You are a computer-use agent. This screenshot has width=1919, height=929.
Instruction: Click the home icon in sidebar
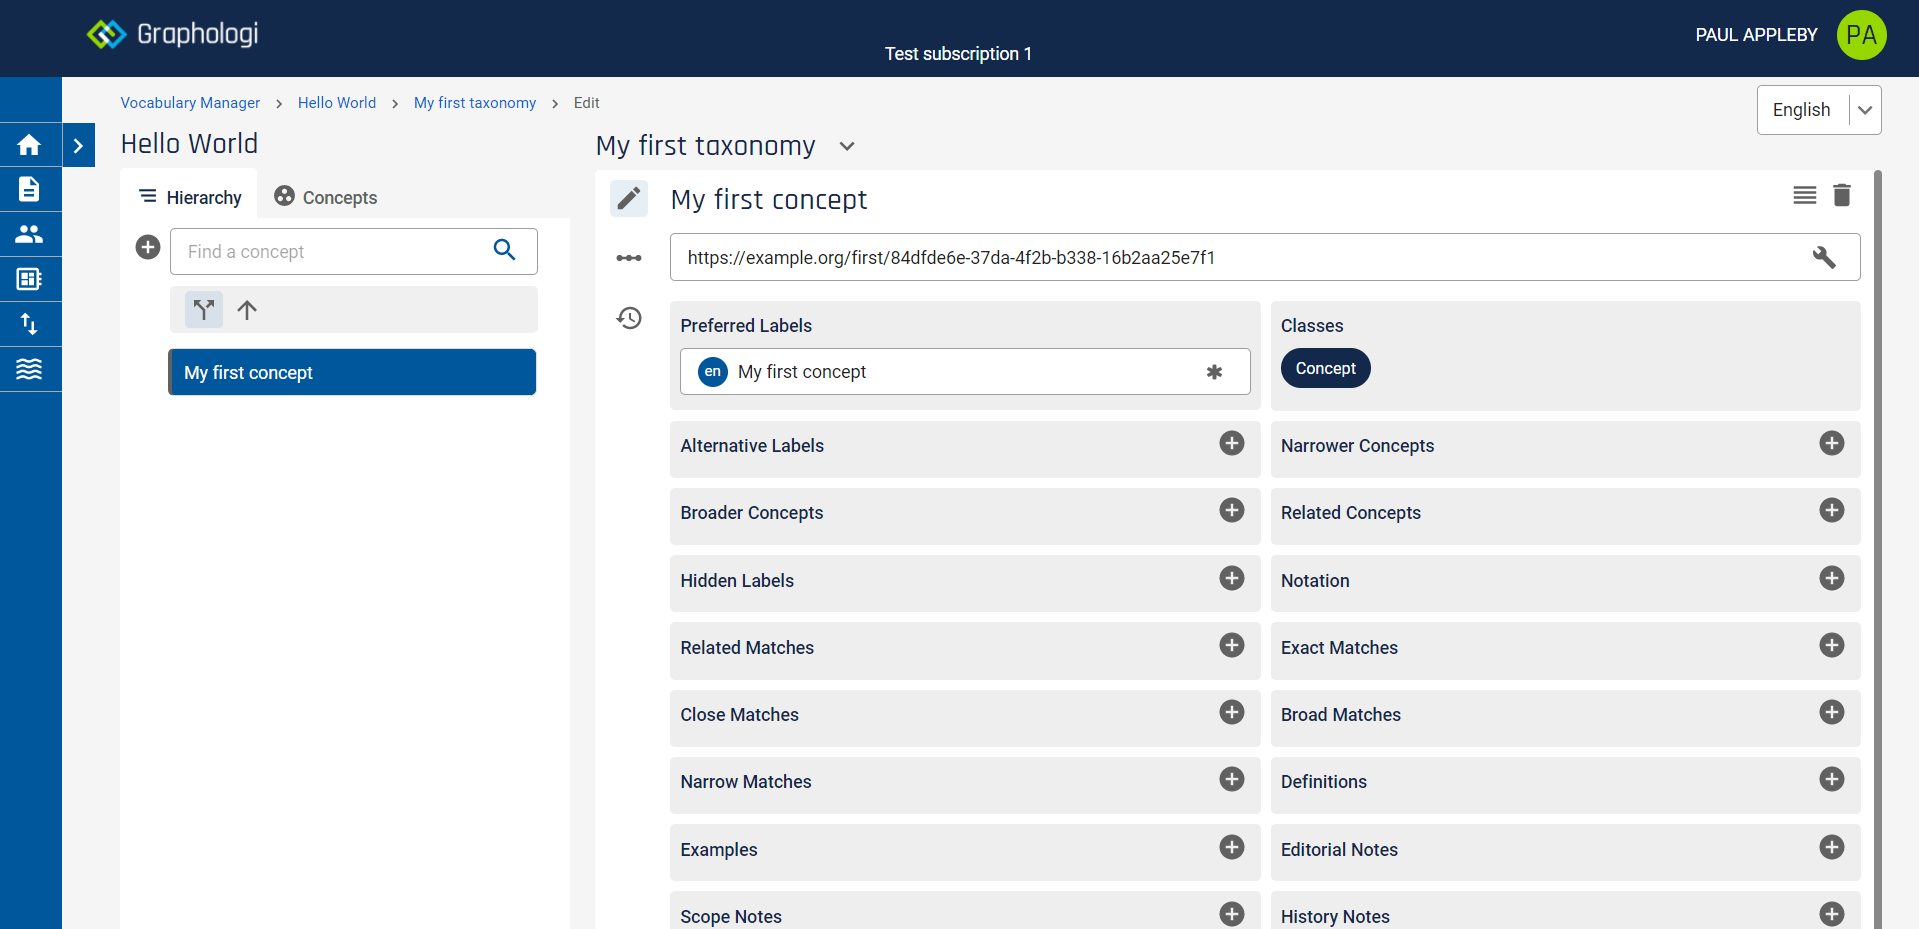tap(29, 145)
